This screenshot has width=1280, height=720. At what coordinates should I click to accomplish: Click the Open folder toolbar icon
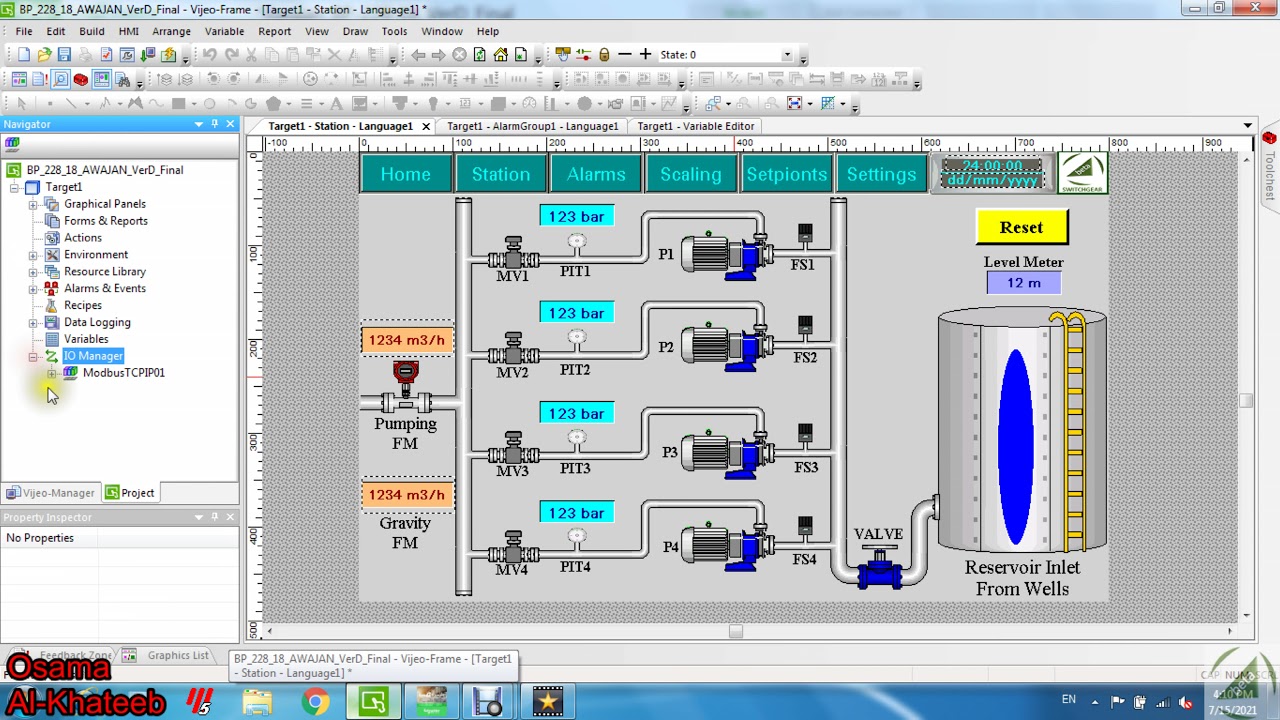pyautogui.click(x=44, y=55)
